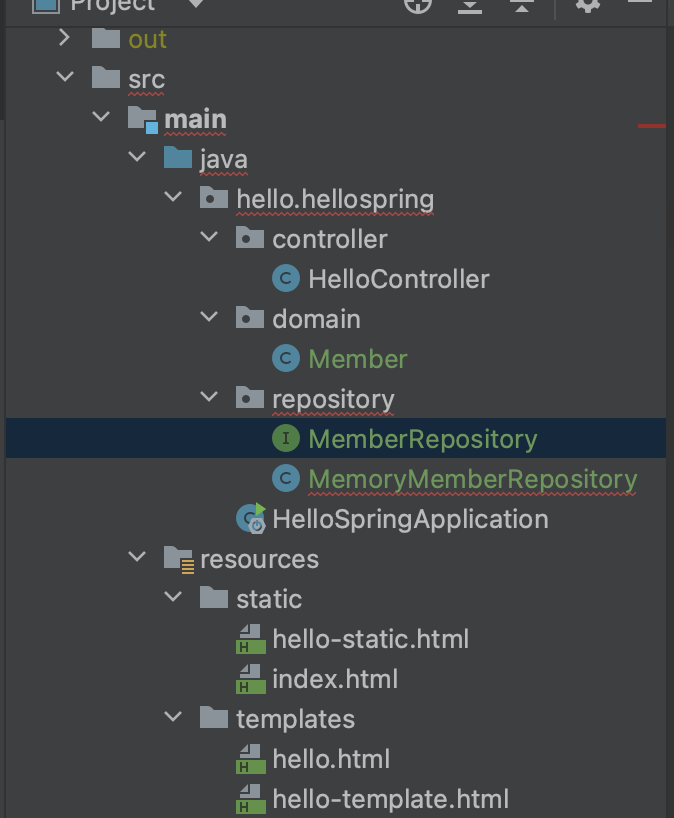Select the out folder name
Viewport: 674px width, 818px height.
coord(148,39)
